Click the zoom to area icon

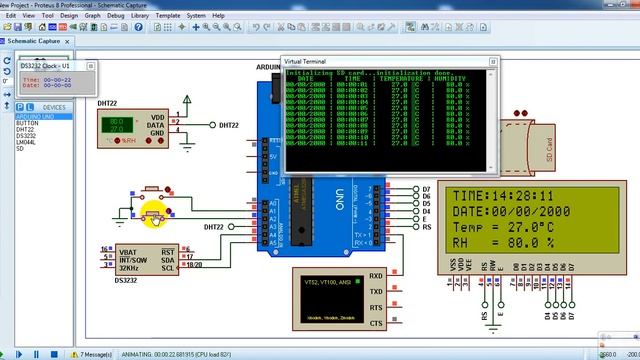(x=238, y=27)
